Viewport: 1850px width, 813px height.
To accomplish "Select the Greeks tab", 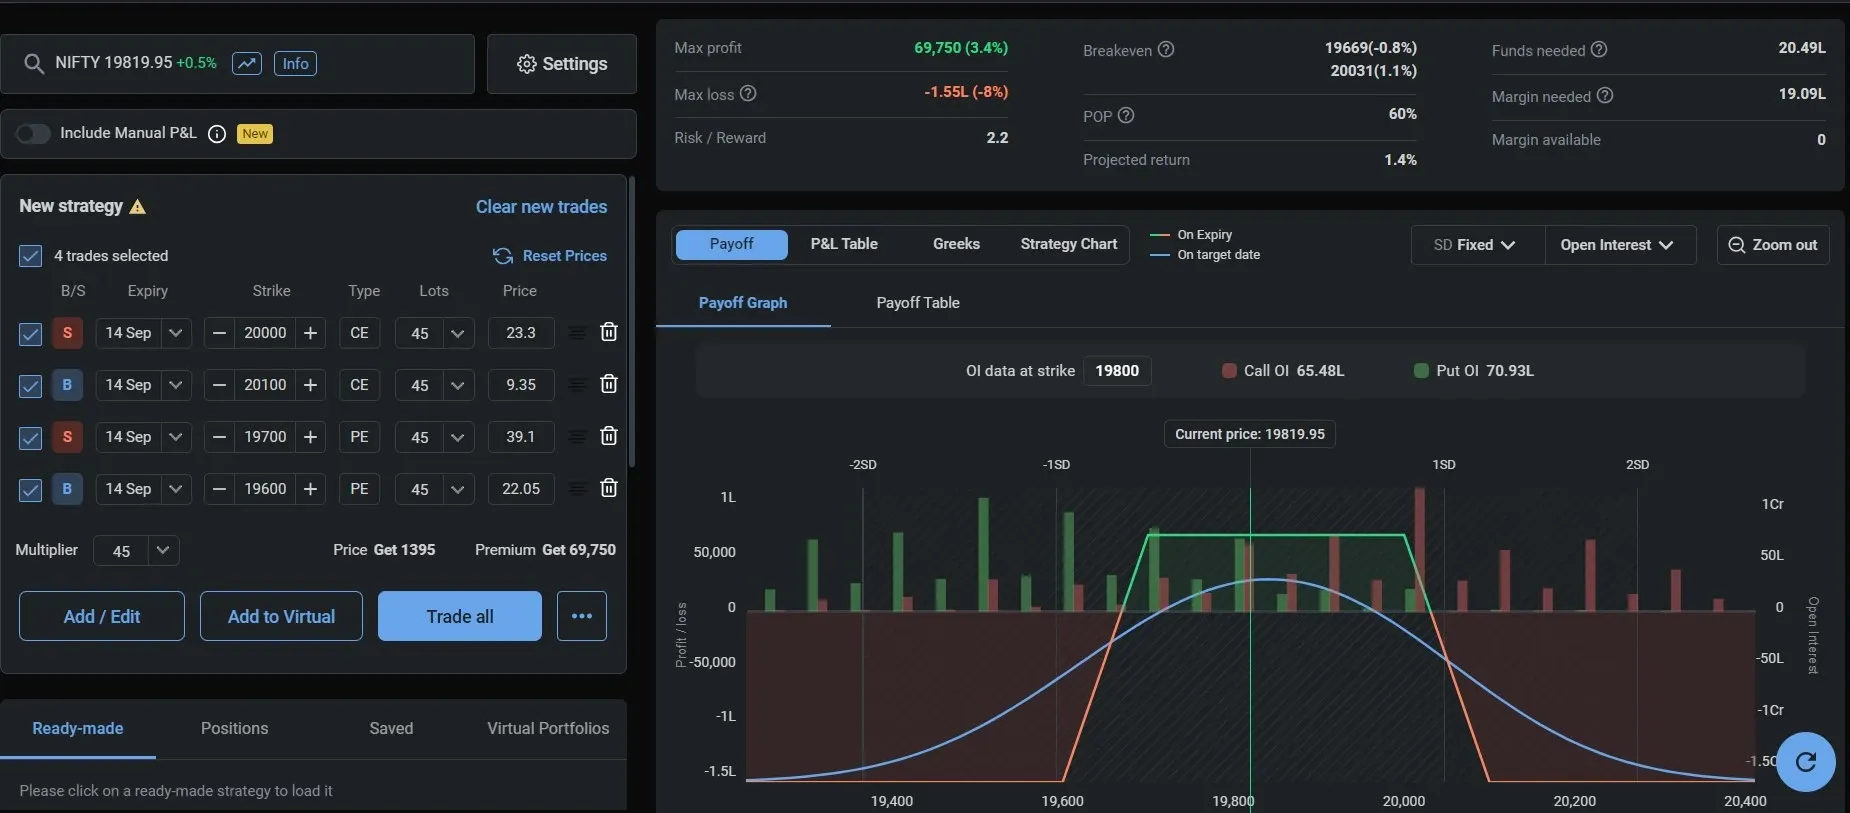I will click(x=956, y=244).
